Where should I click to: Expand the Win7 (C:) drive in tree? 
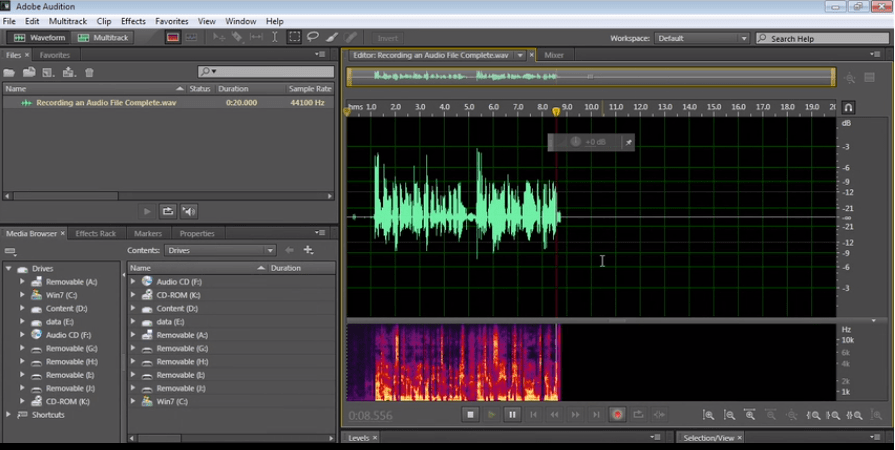tap(22, 295)
